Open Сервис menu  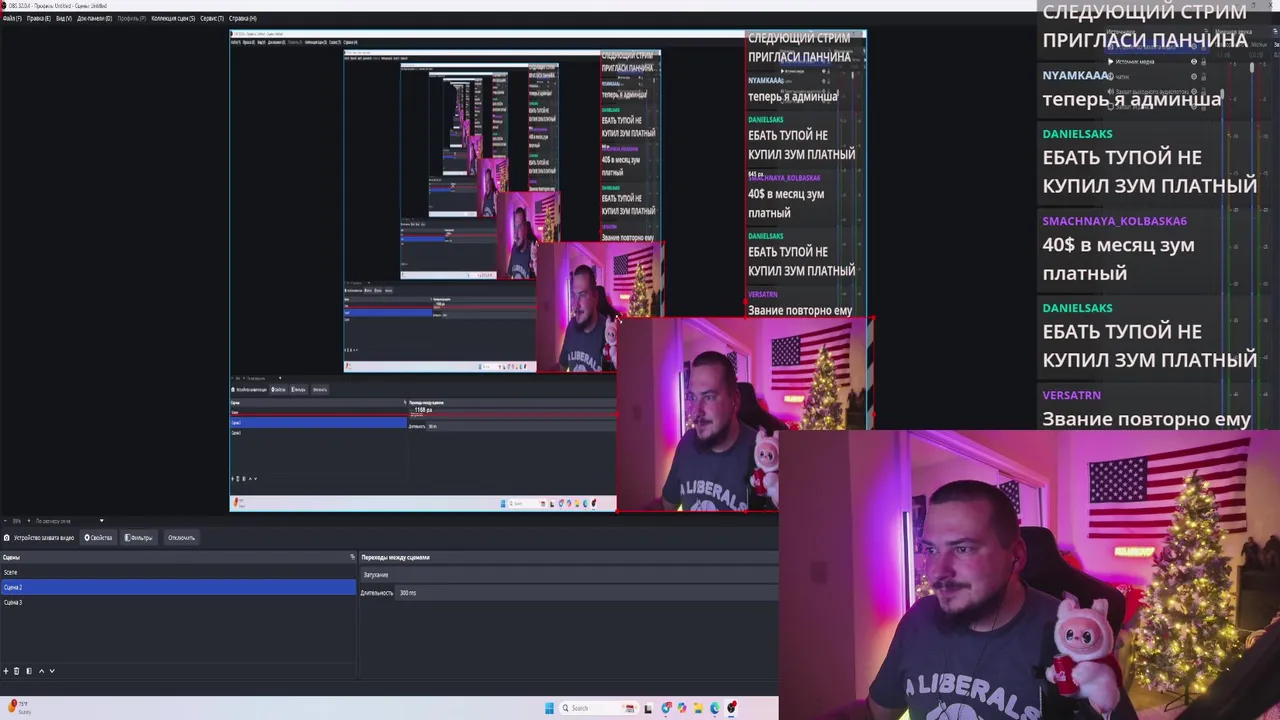pos(212,18)
